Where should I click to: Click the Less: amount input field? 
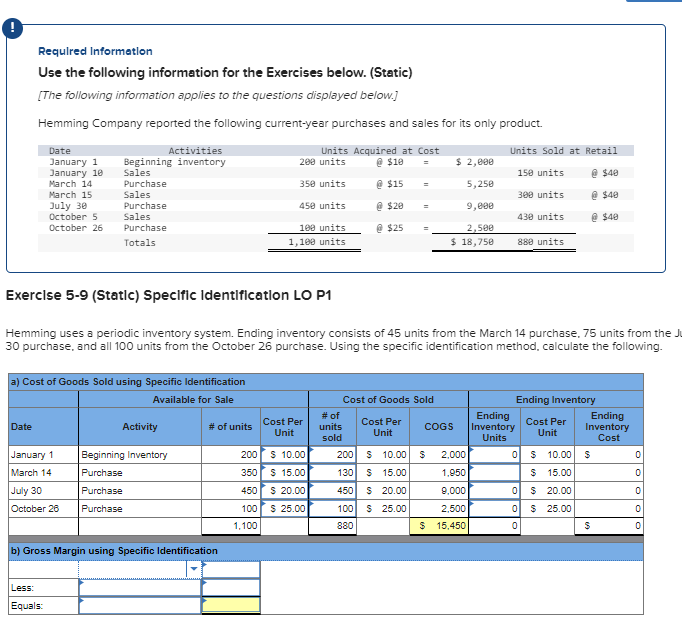(x=231, y=588)
